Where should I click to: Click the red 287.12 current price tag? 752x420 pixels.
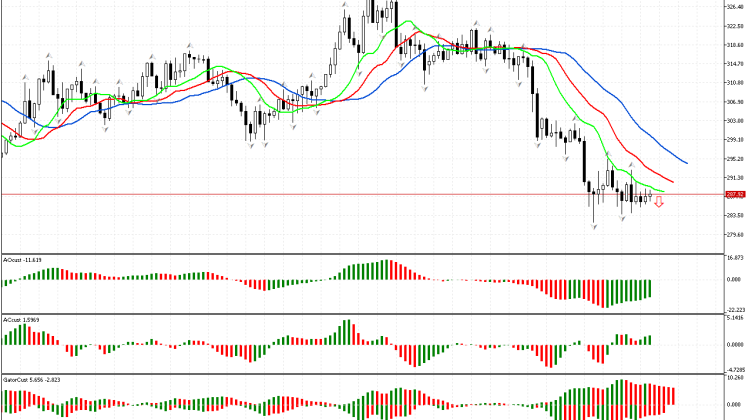(736, 193)
